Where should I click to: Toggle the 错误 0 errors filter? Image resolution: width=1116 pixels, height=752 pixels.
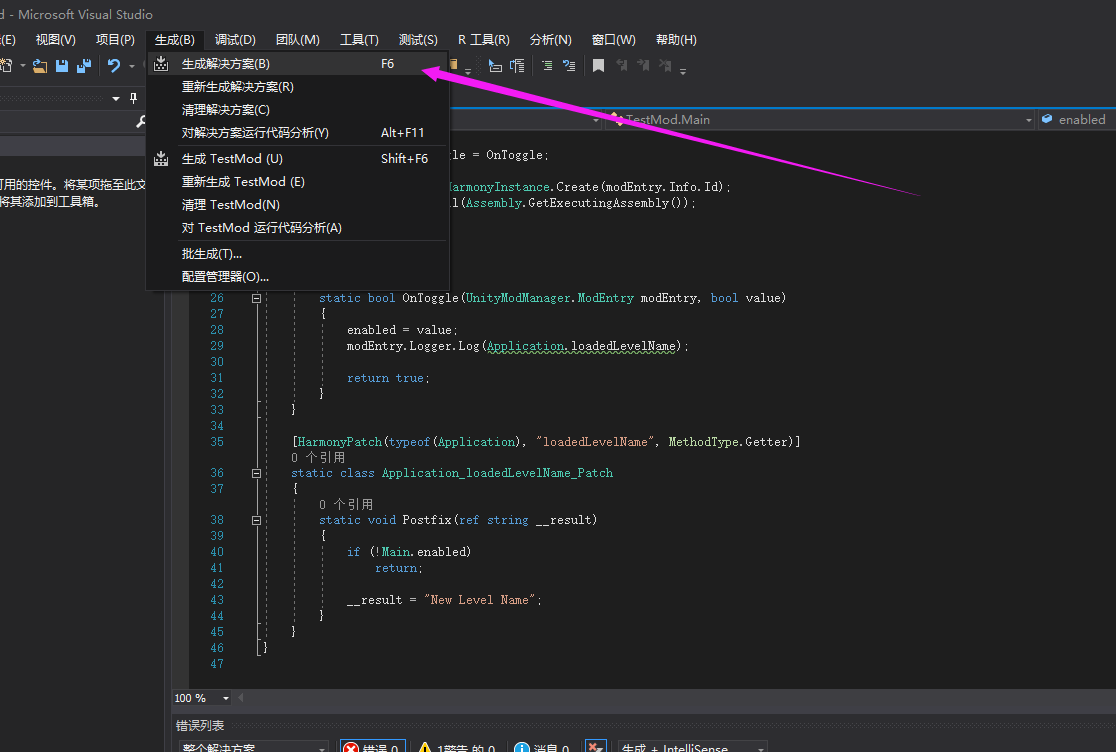click(x=372, y=746)
